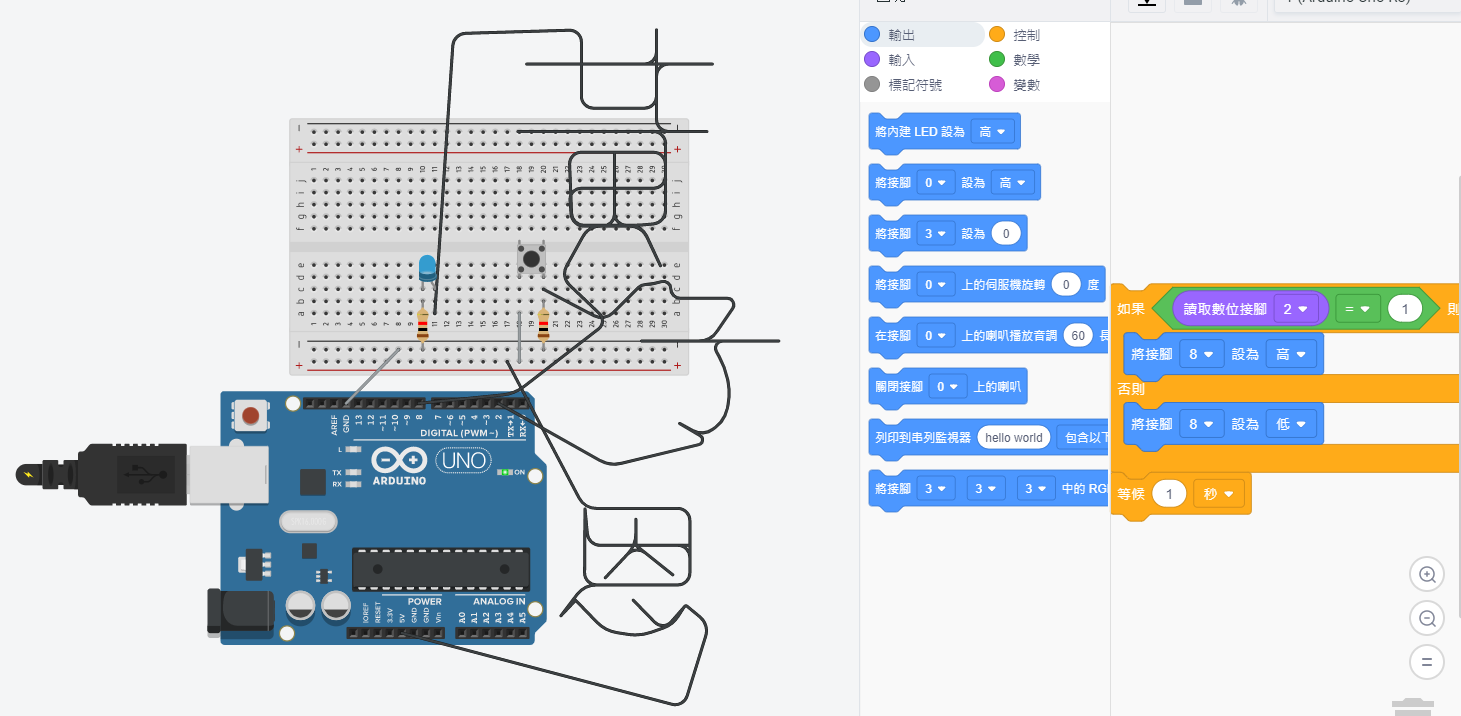1461x716 pixels.
Task: Select the blue LED on breadboard
Action: pos(427,269)
